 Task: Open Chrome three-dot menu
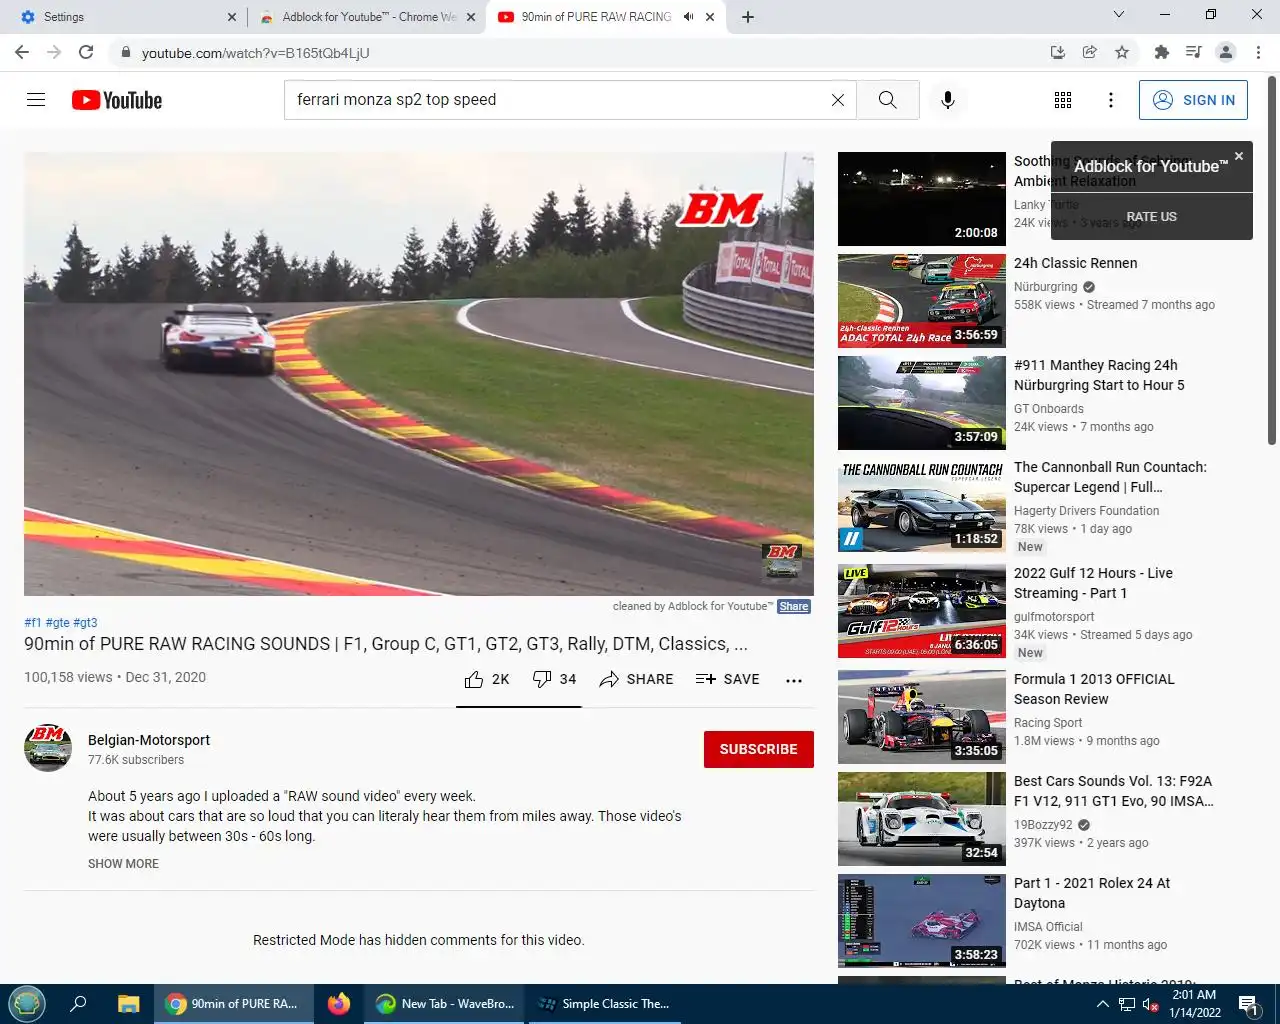point(1258,52)
